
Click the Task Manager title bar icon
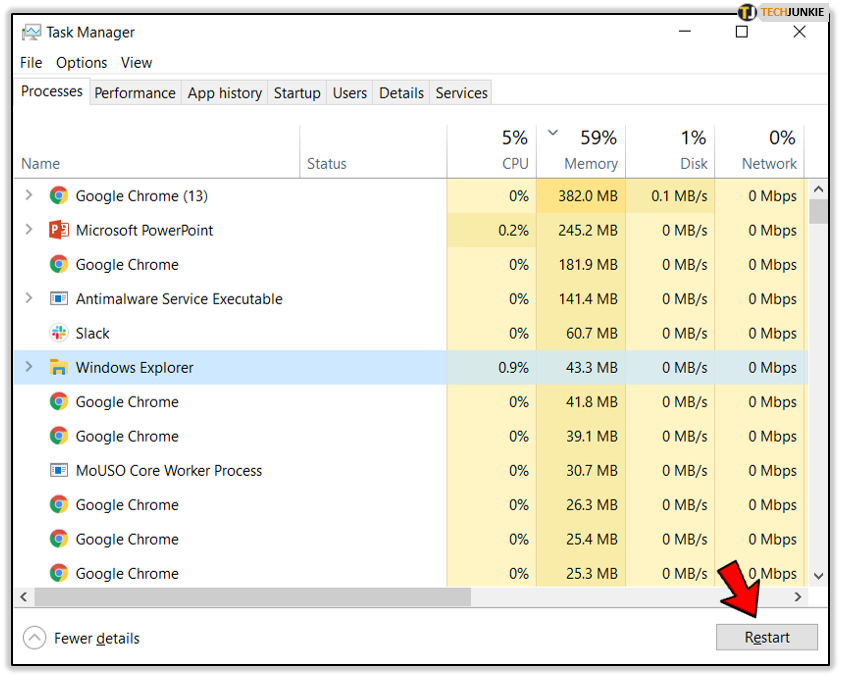(x=31, y=32)
